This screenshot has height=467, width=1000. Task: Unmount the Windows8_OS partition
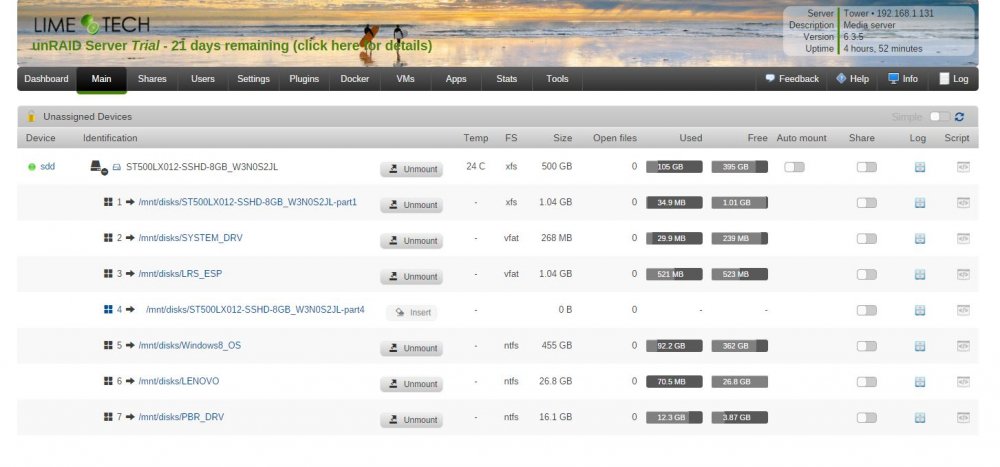[411, 348]
